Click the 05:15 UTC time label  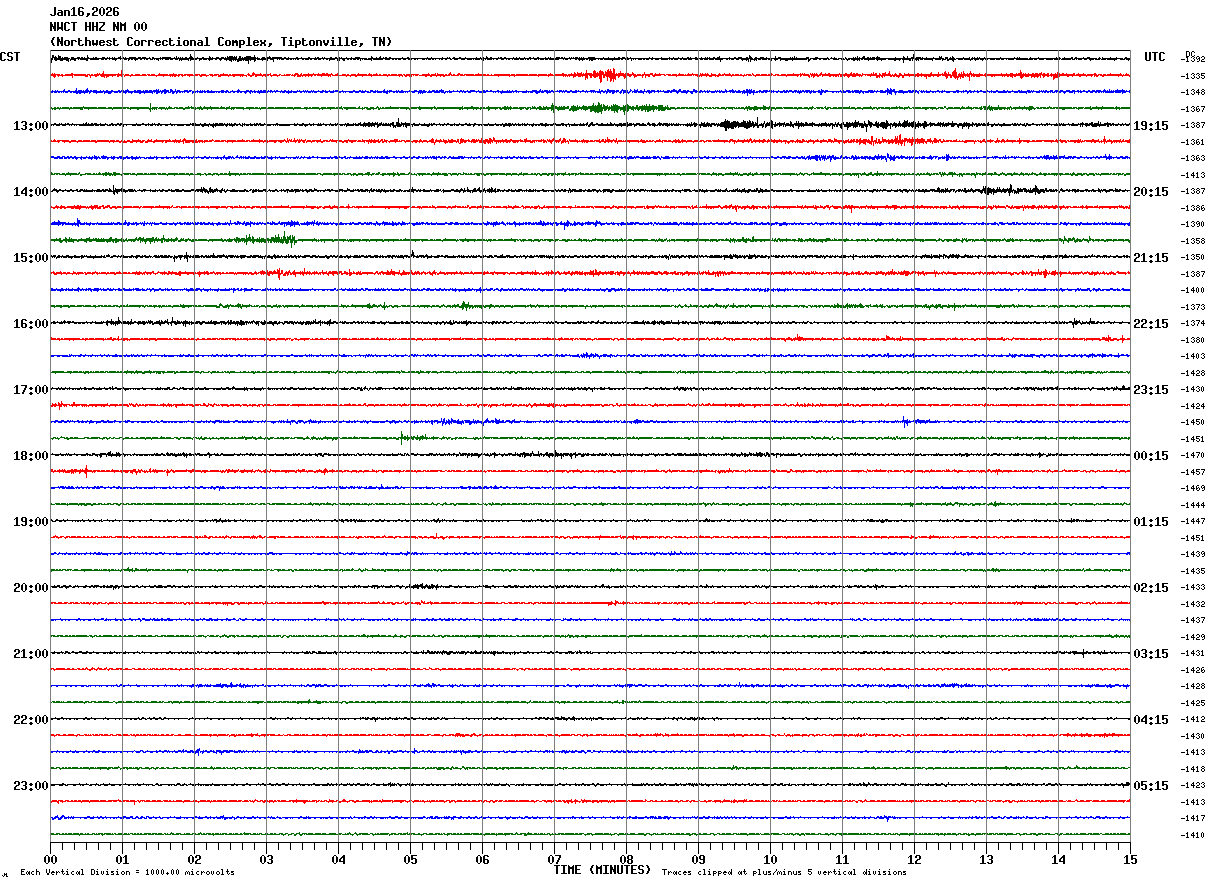(x=1151, y=786)
